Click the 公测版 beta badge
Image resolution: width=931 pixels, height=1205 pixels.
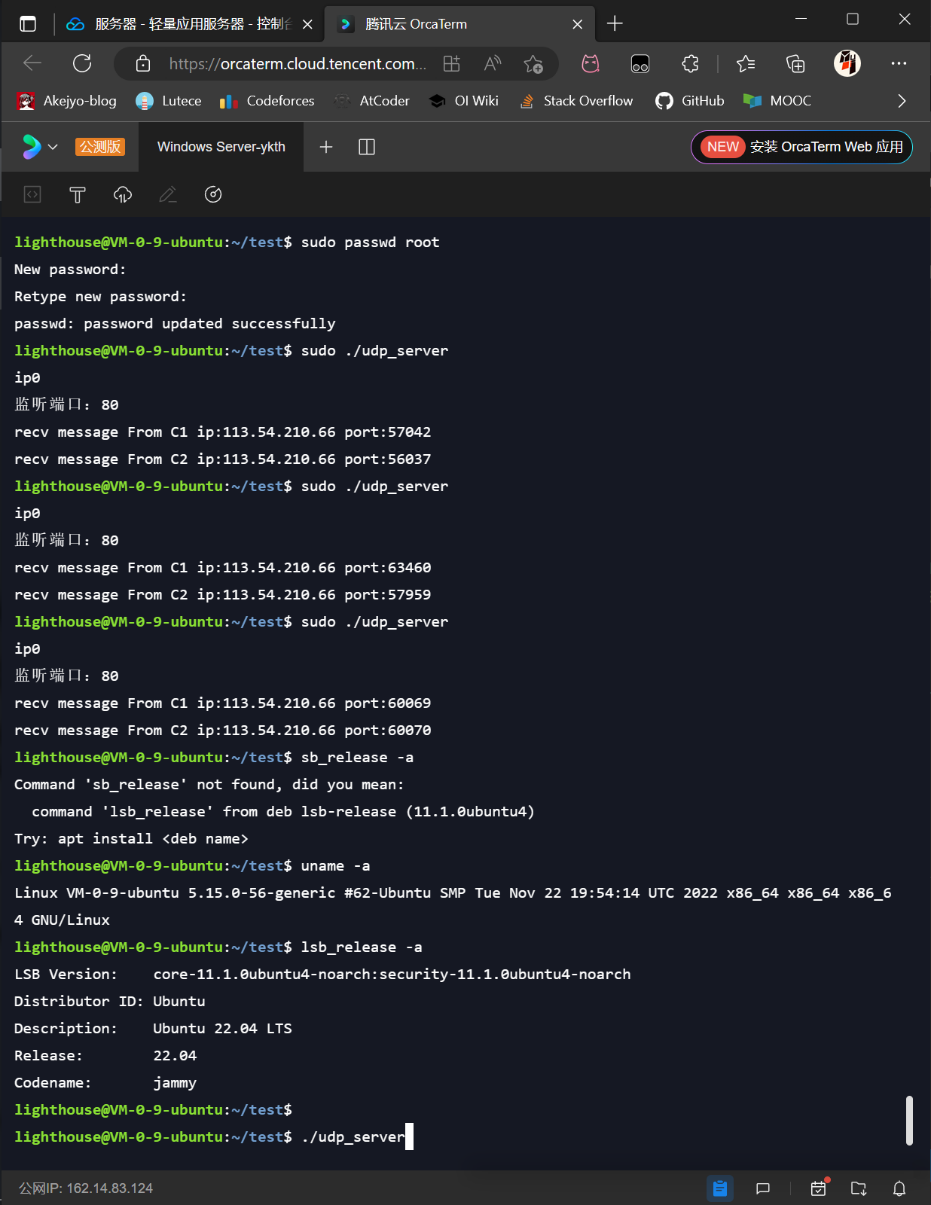coord(100,147)
